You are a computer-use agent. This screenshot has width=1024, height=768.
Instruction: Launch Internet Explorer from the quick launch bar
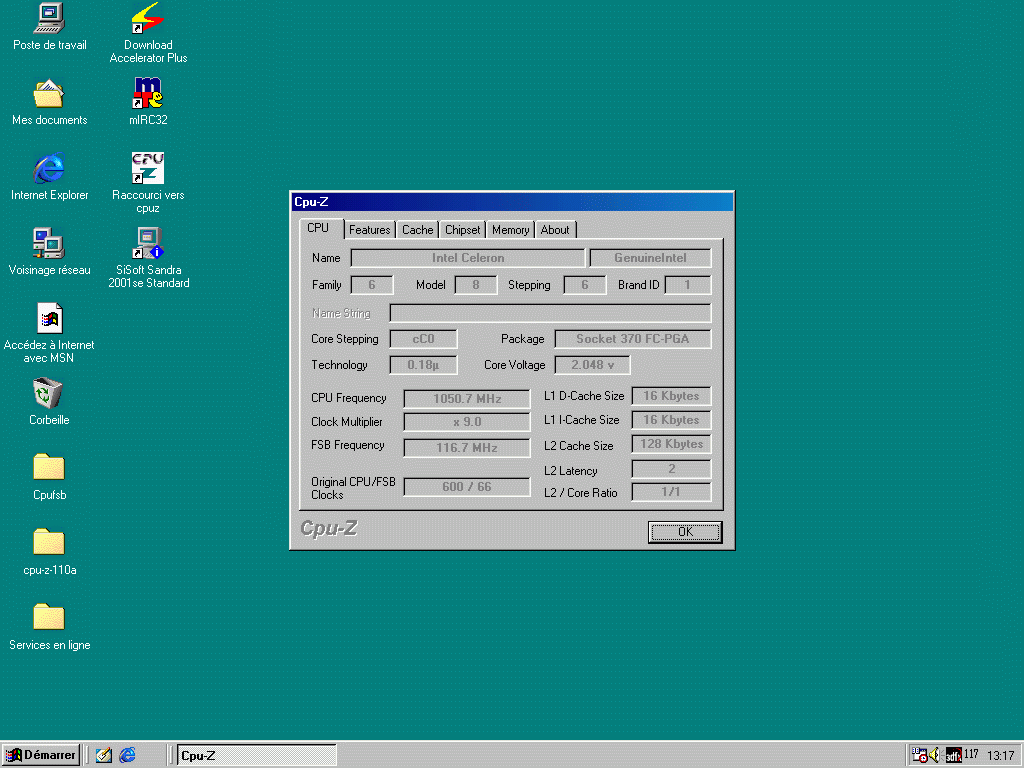127,755
